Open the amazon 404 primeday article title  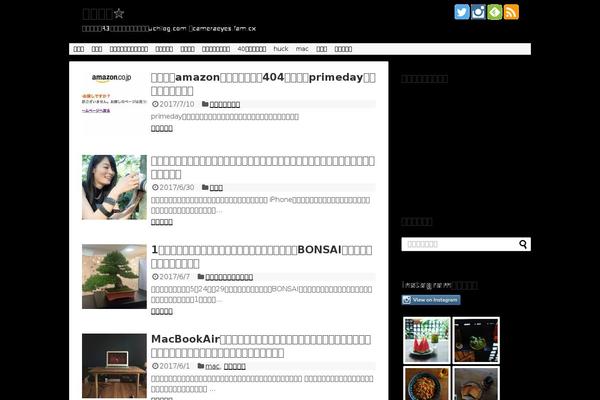[x=263, y=84]
